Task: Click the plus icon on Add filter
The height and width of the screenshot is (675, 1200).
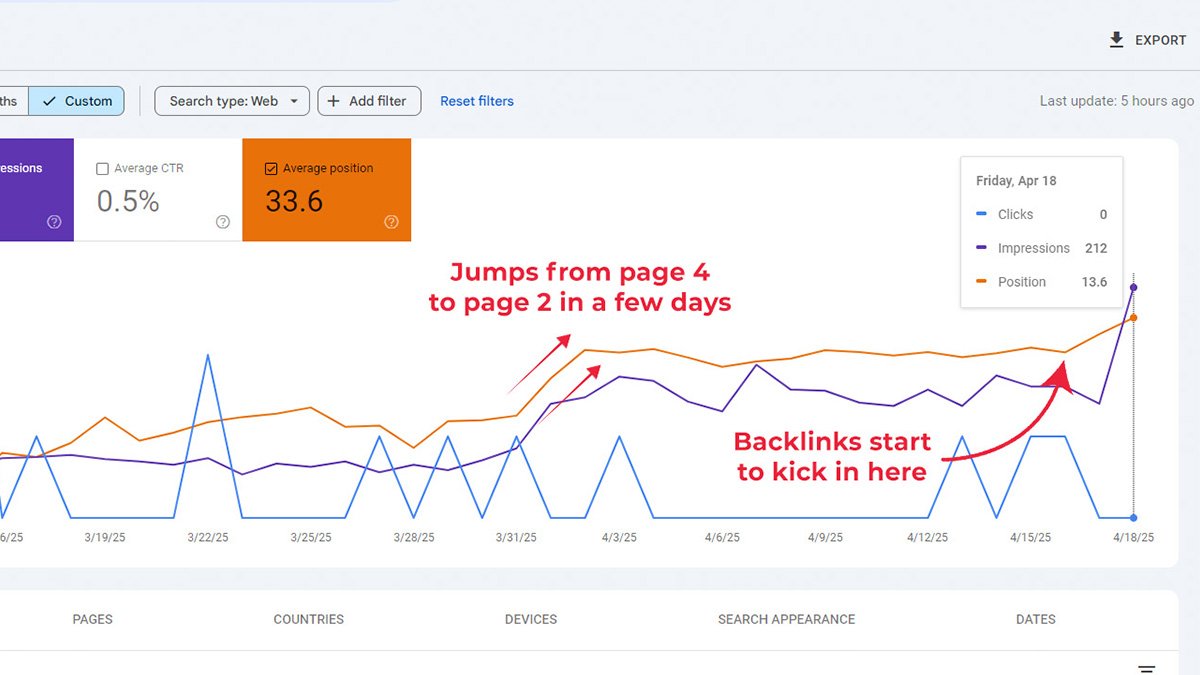Action: pos(334,101)
